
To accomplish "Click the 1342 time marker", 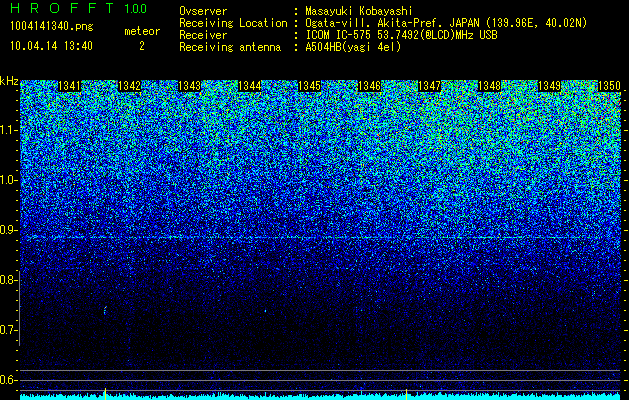I will tap(130, 86).
